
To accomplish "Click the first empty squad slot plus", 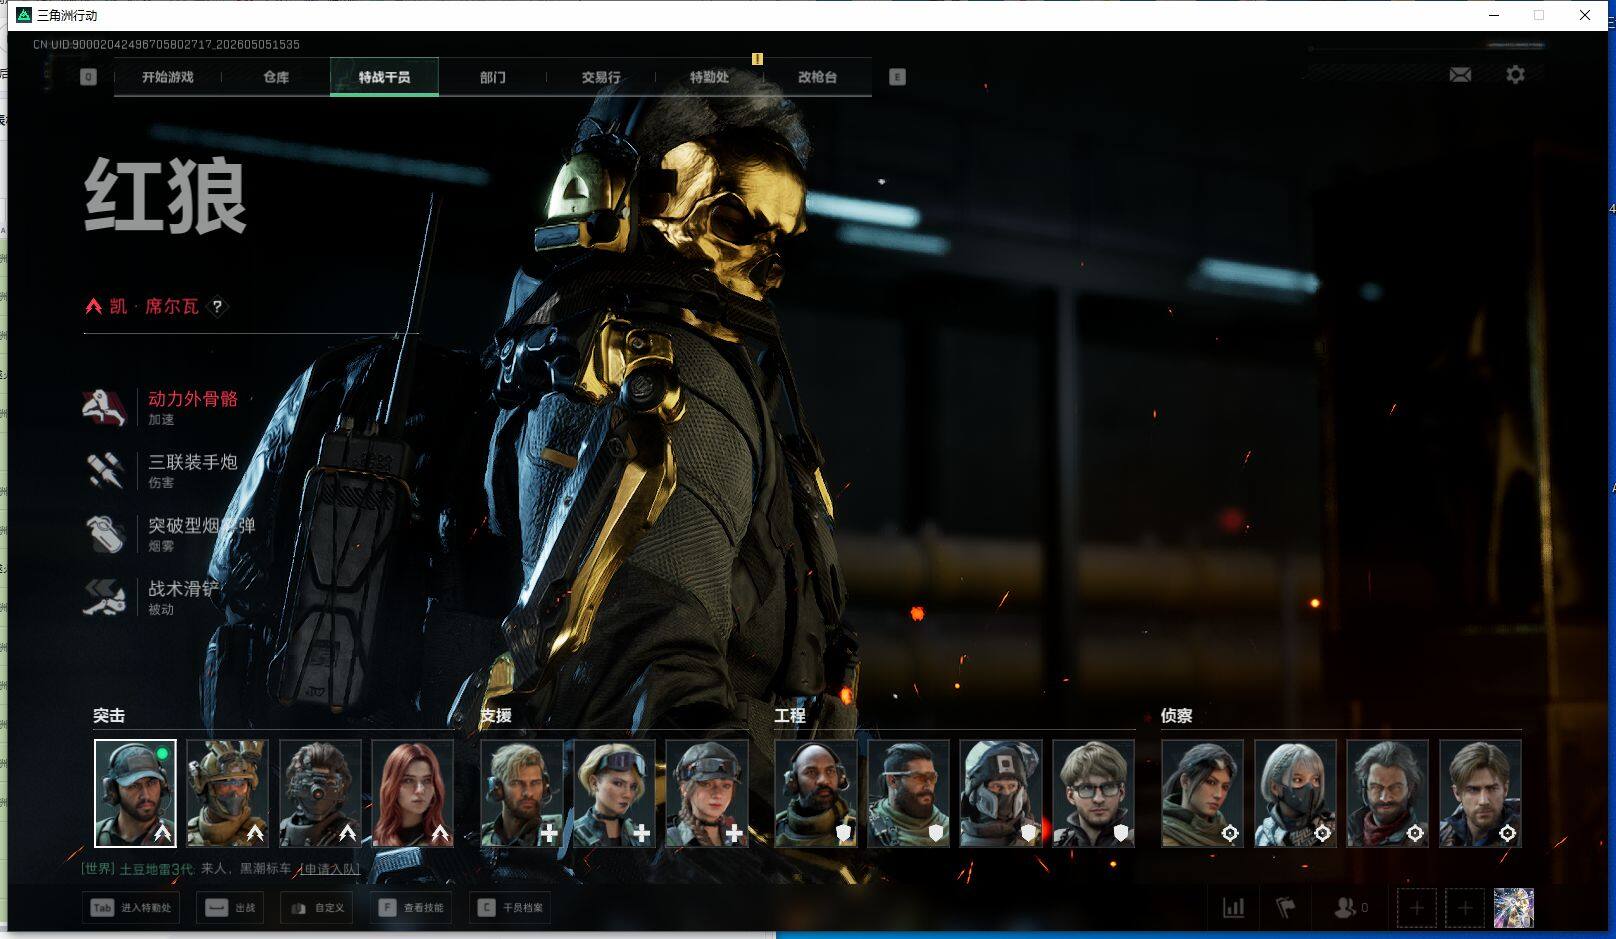I will [1416, 908].
